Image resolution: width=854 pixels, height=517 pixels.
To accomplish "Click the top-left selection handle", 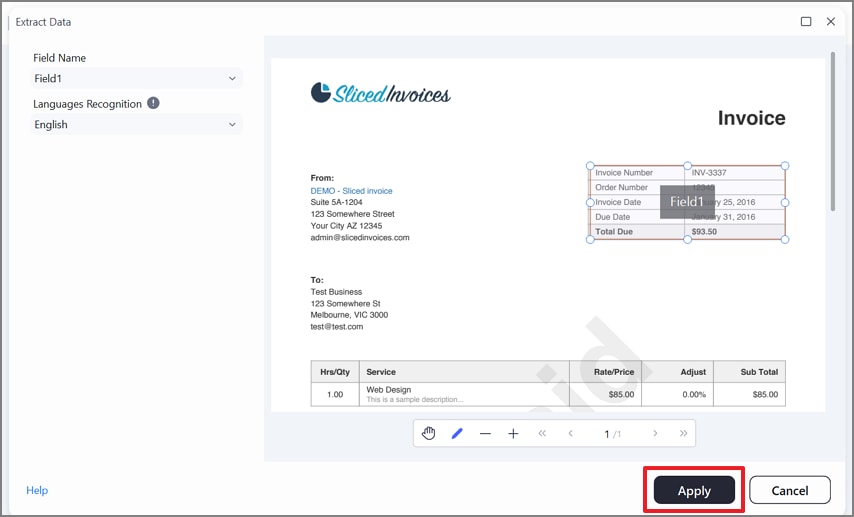I will [590, 166].
